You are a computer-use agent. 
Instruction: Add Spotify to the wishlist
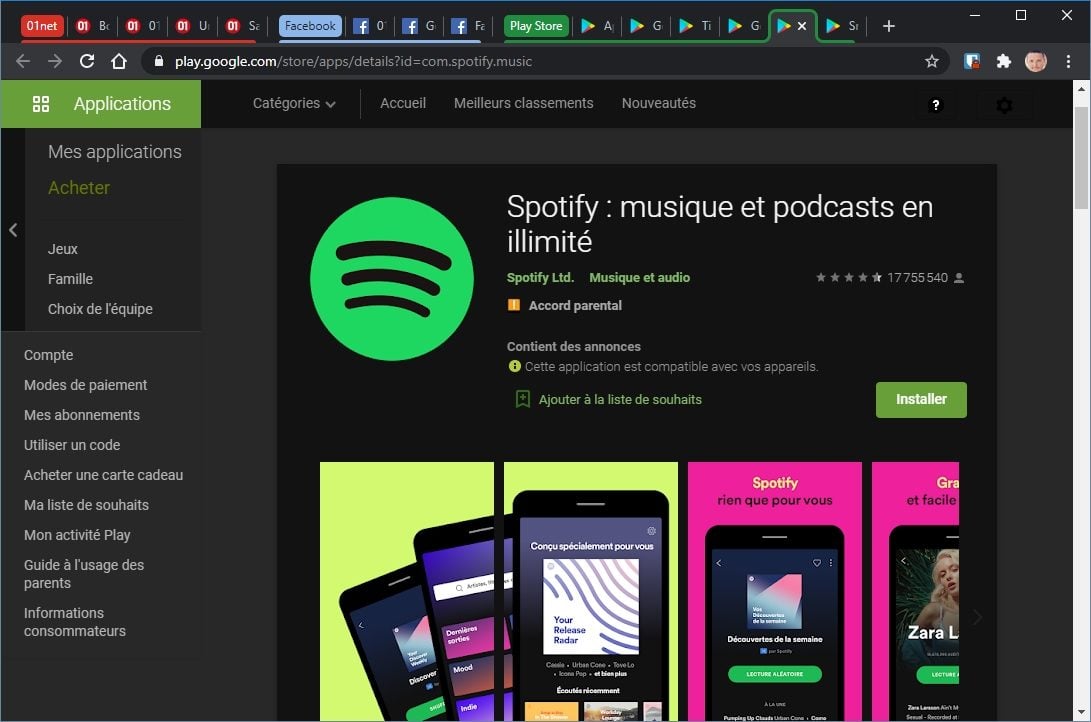pos(620,399)
